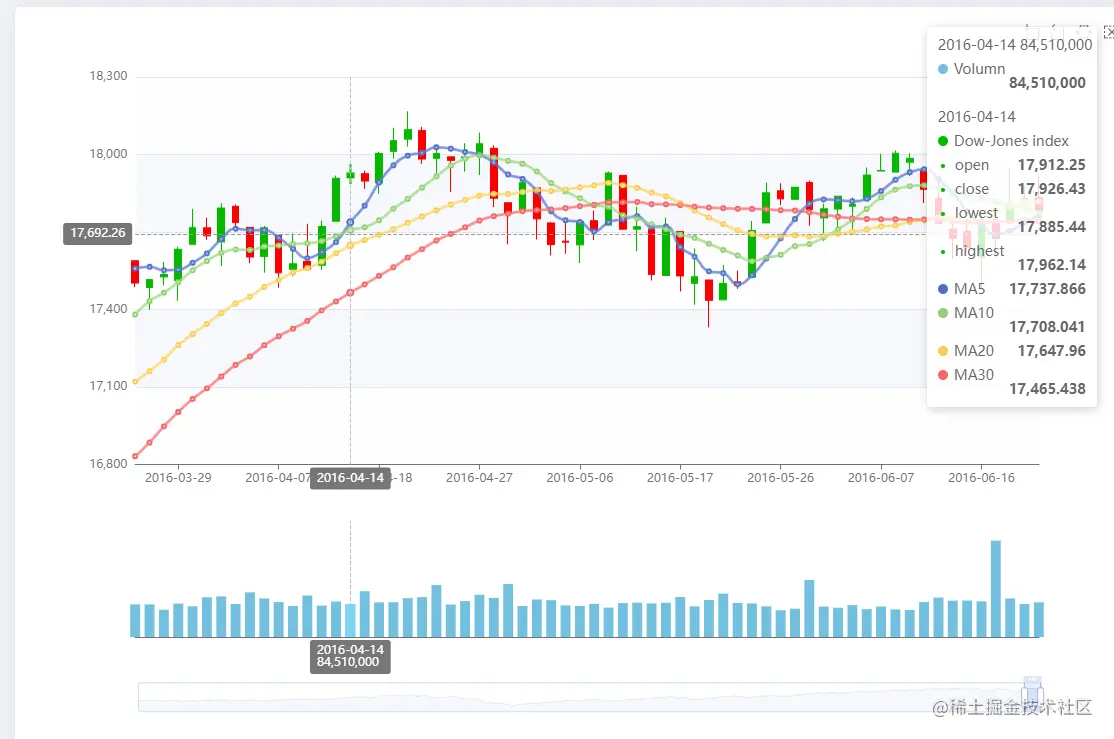Click the 2016-04-14 date label on main chart

click(x=350, y=478)
